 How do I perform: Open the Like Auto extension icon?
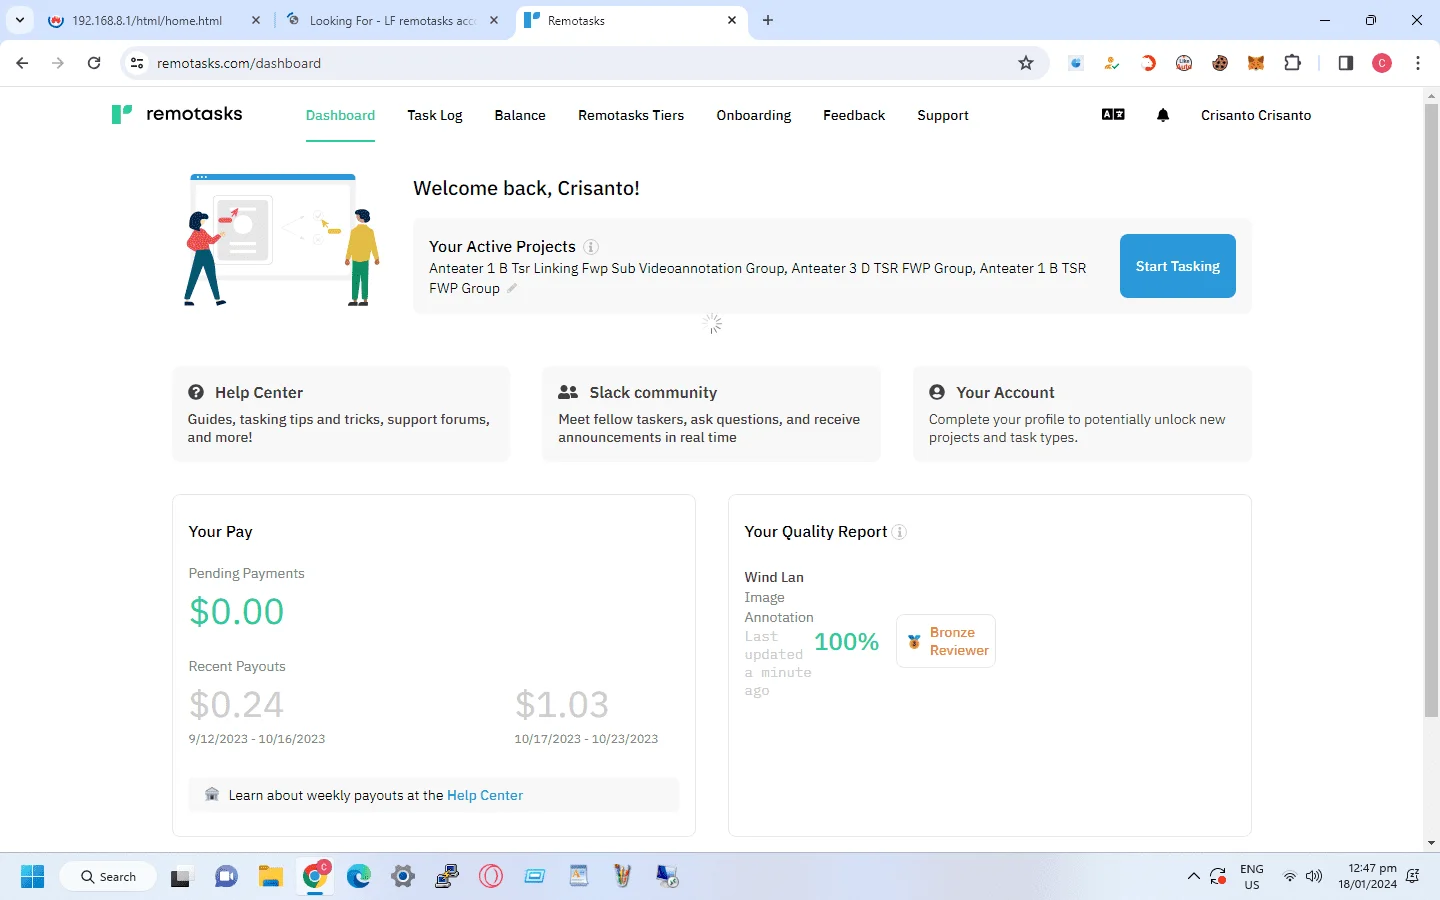coord(1184,63)
